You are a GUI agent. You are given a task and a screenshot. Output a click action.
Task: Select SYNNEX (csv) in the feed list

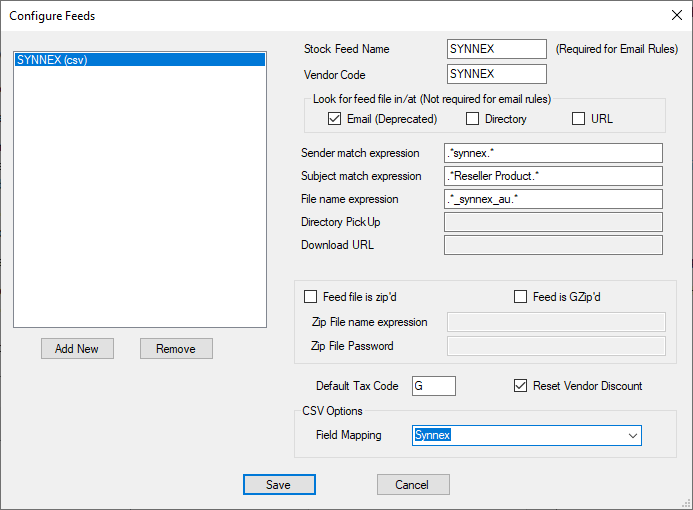[140, 60]
